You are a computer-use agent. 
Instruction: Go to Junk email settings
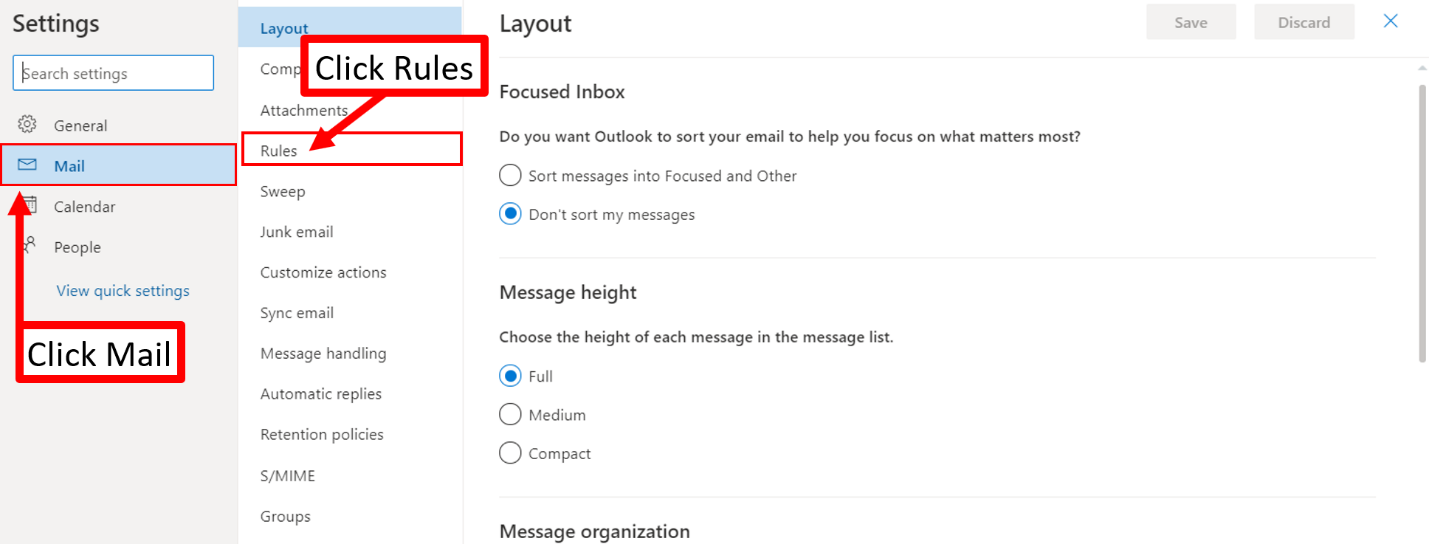pos(297,232)
